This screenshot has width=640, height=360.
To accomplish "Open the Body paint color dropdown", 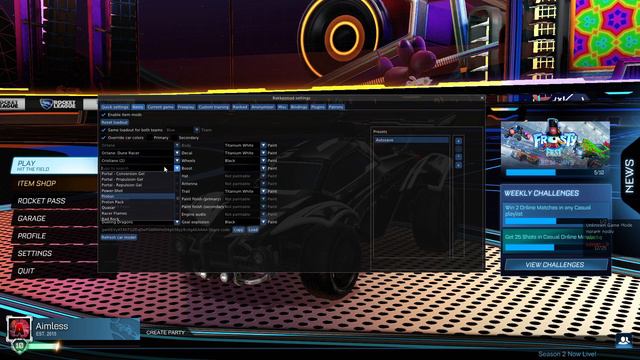I will [x=263, y=145].
